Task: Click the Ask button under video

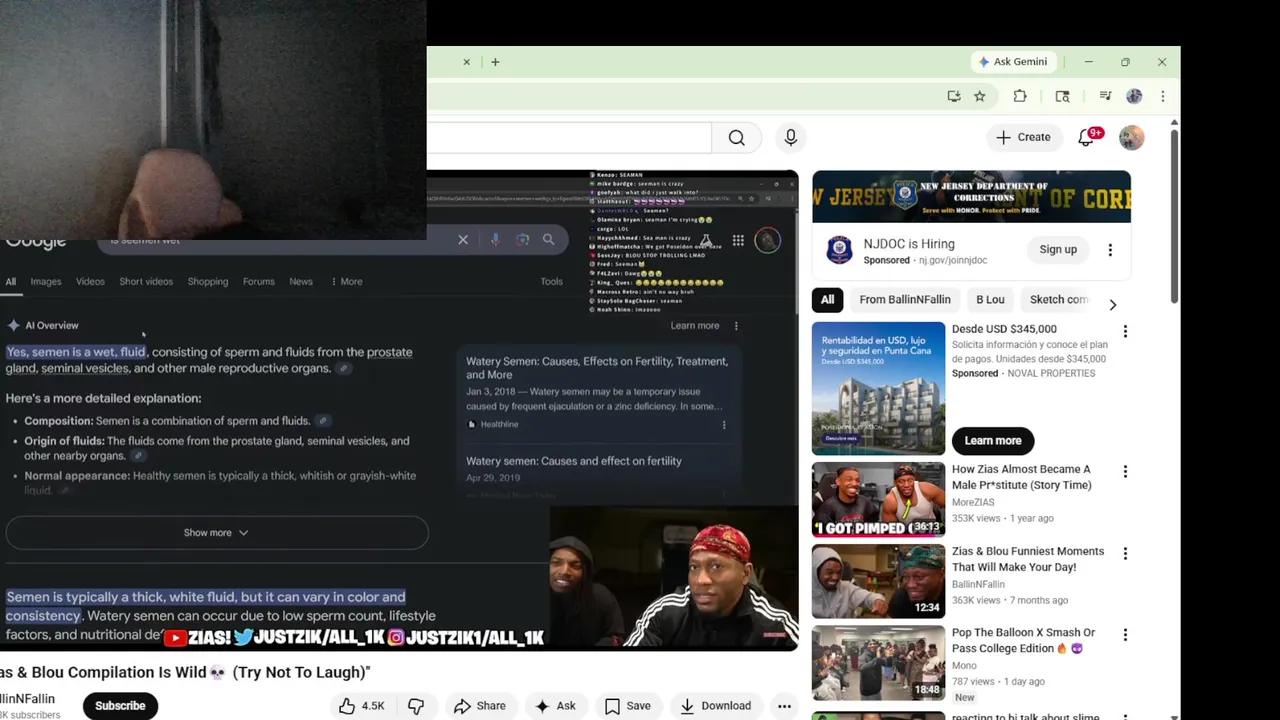Action: click(x=555, y=706)
